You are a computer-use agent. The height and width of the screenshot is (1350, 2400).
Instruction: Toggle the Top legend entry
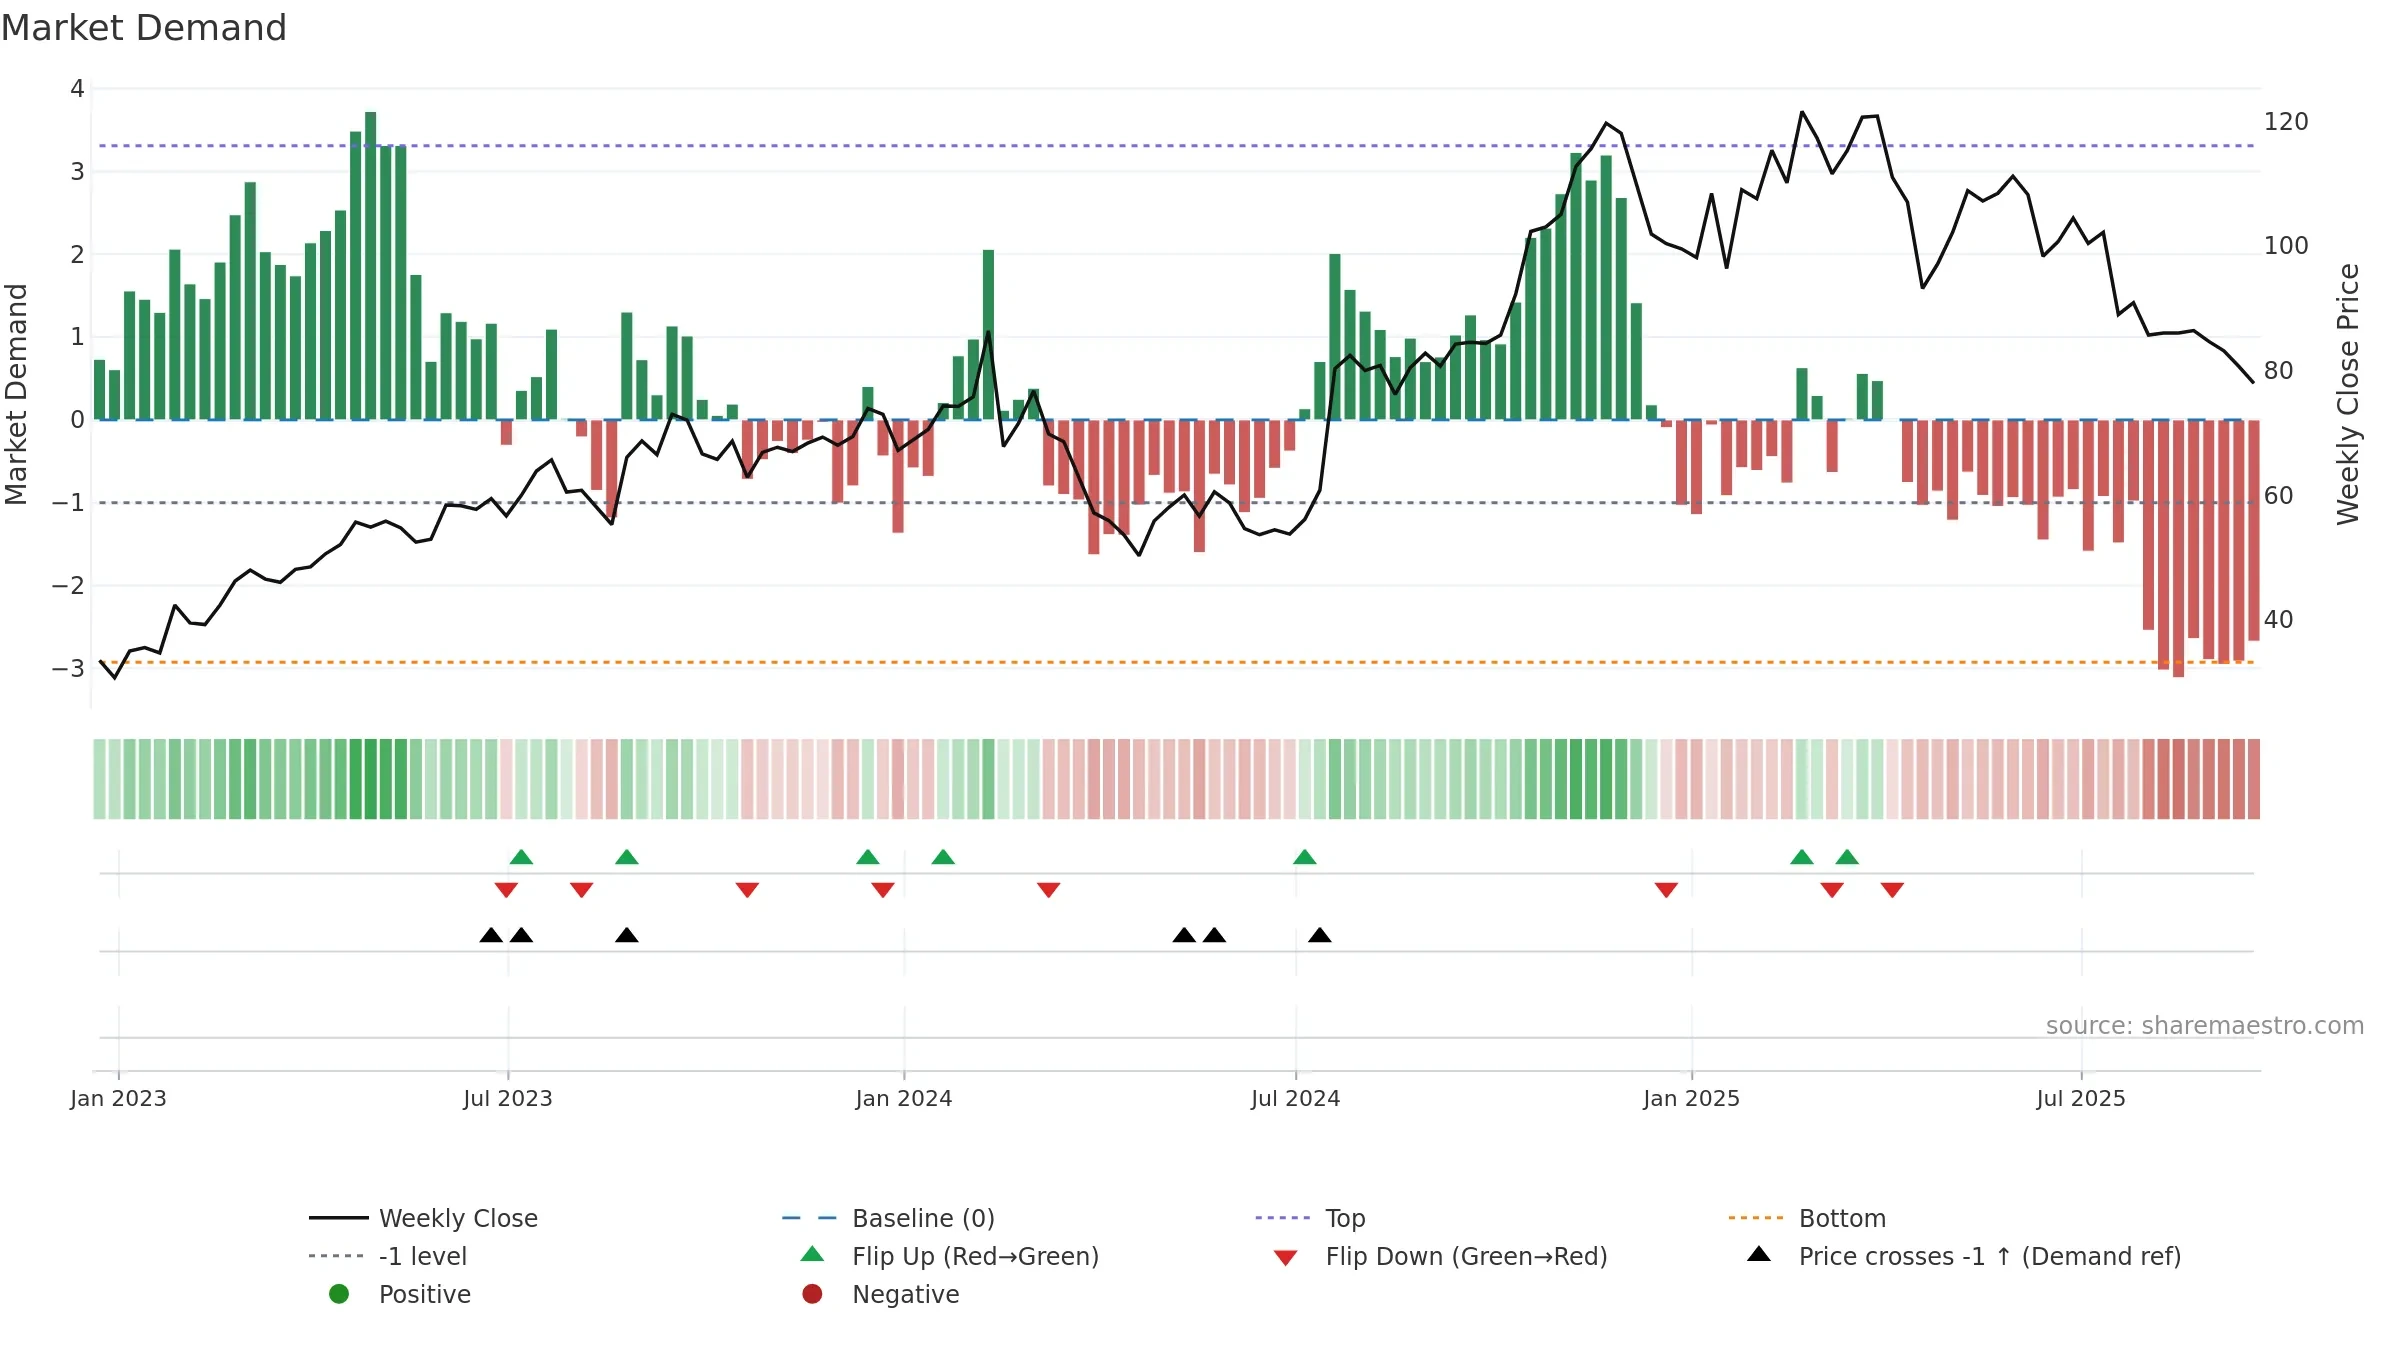point(1310,1218)
